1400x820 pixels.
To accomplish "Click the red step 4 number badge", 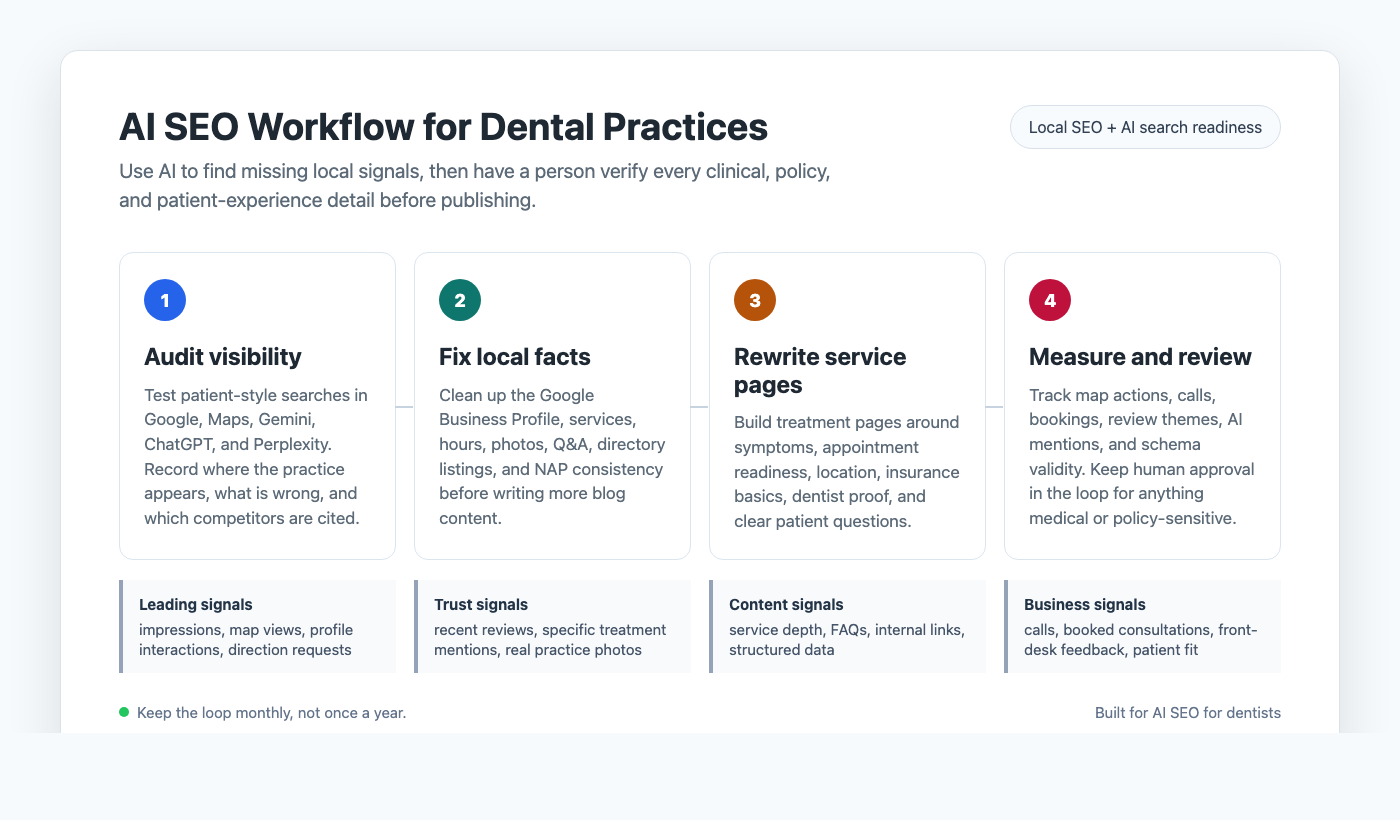I will click(x=1050, y=300).
